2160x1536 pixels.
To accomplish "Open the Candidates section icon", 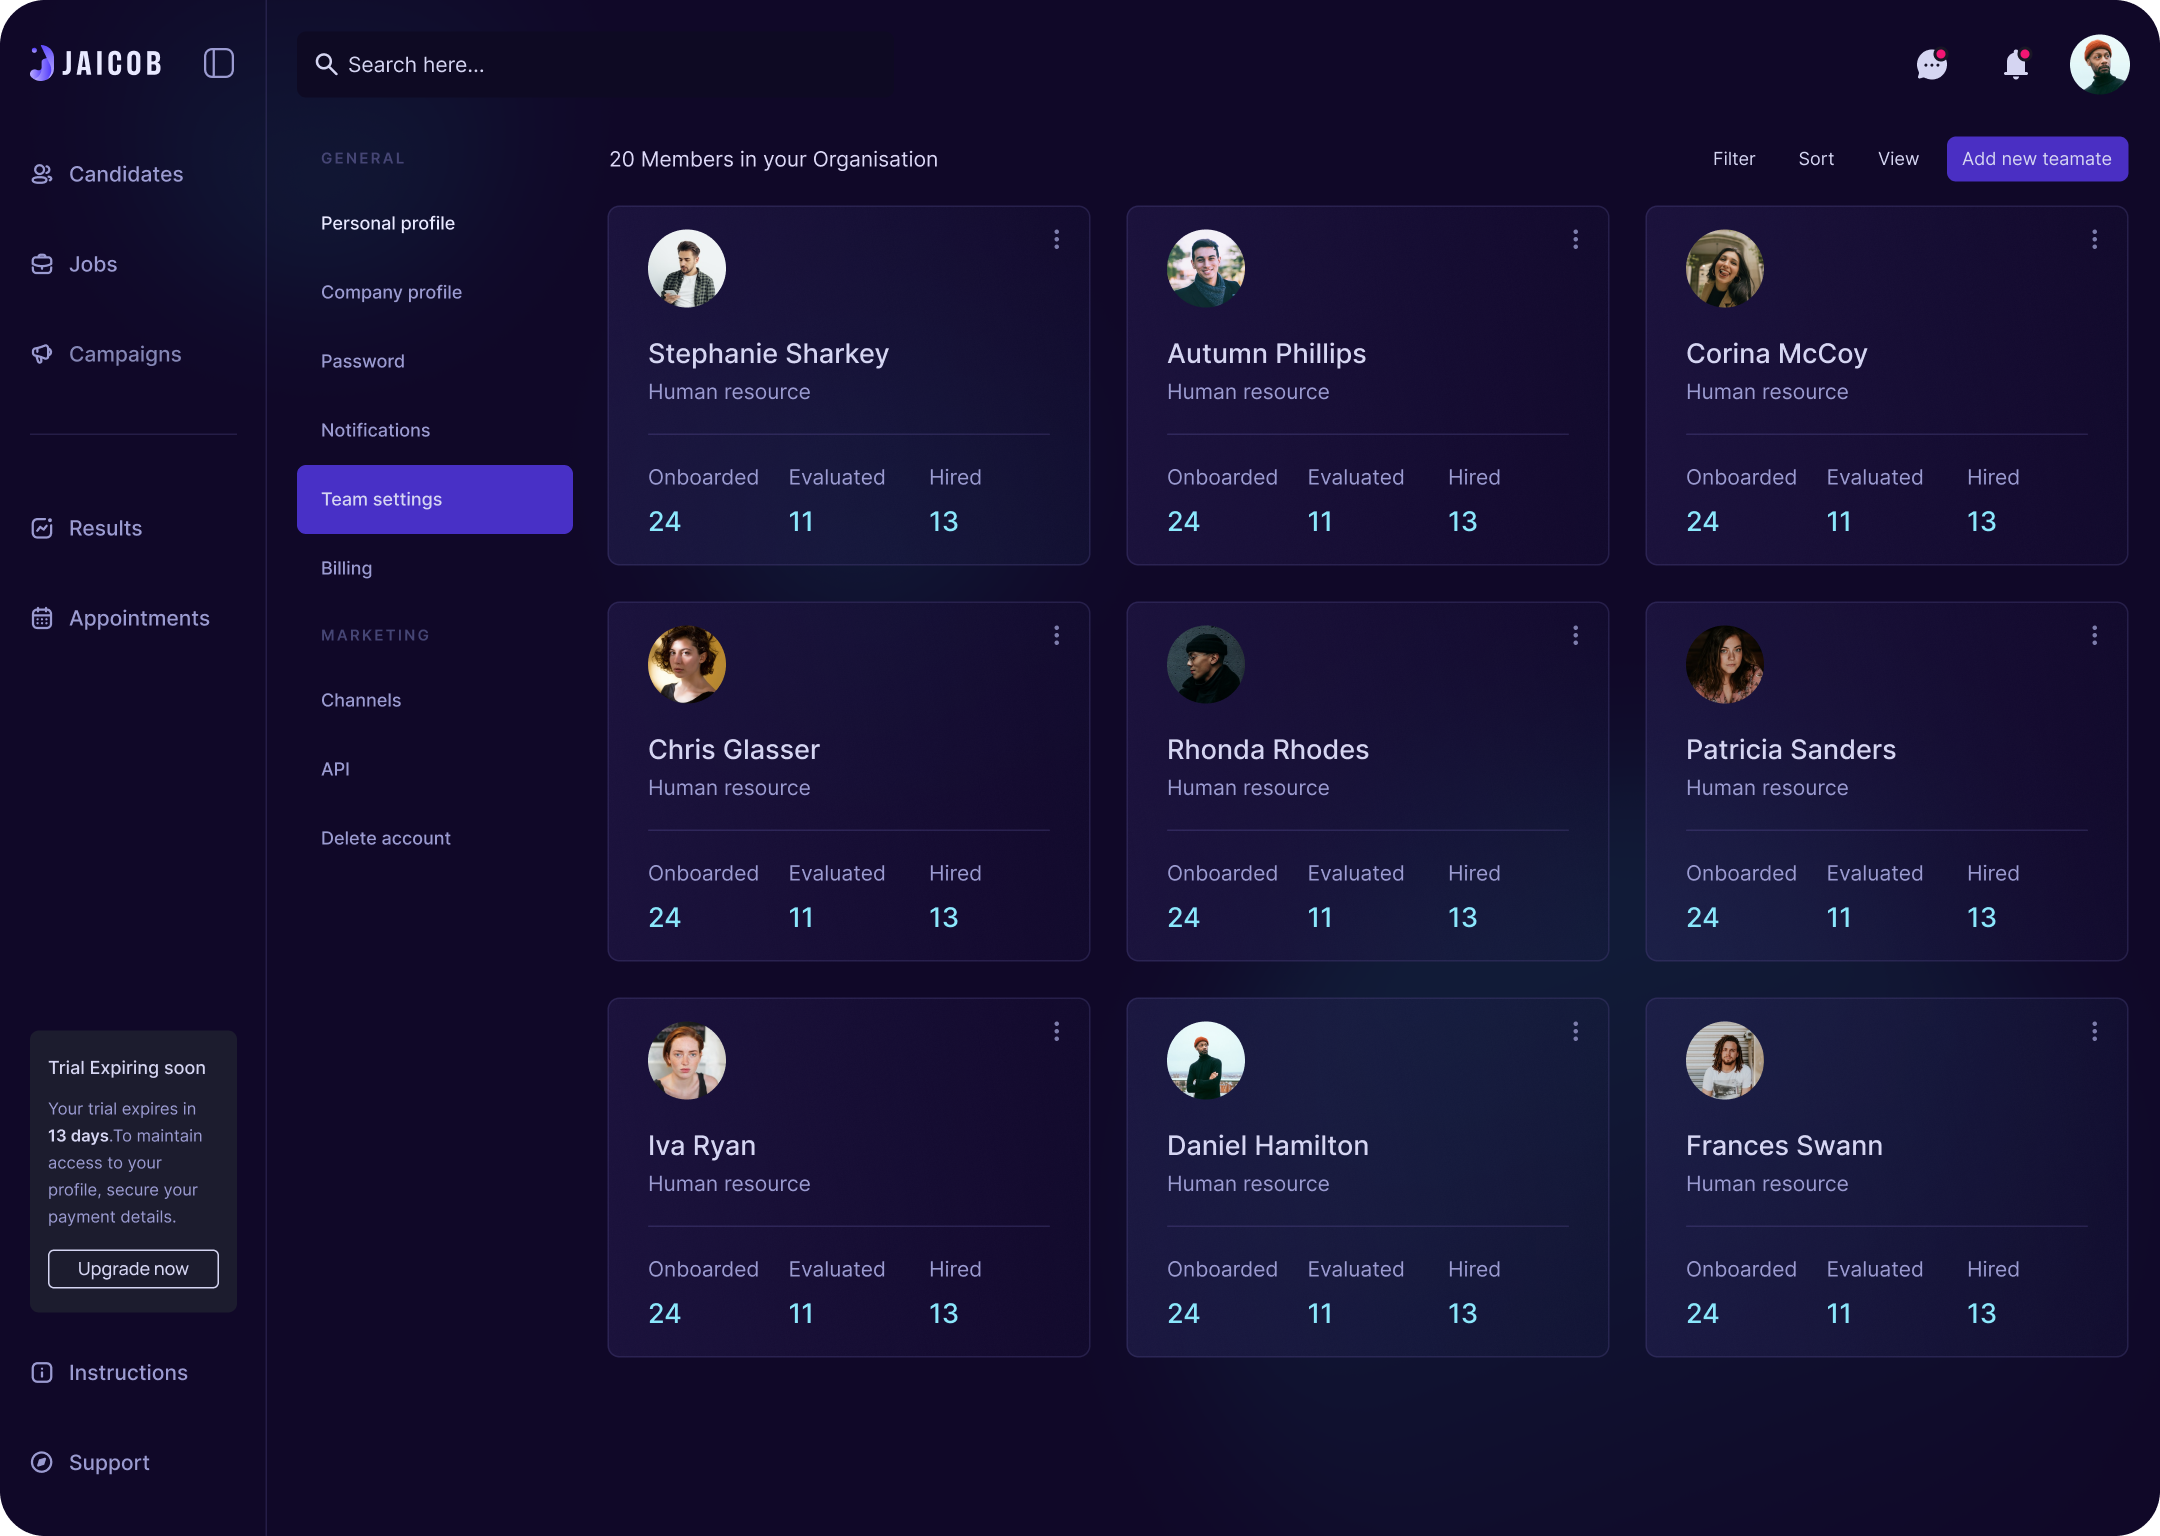I will (x=42, y=174).
